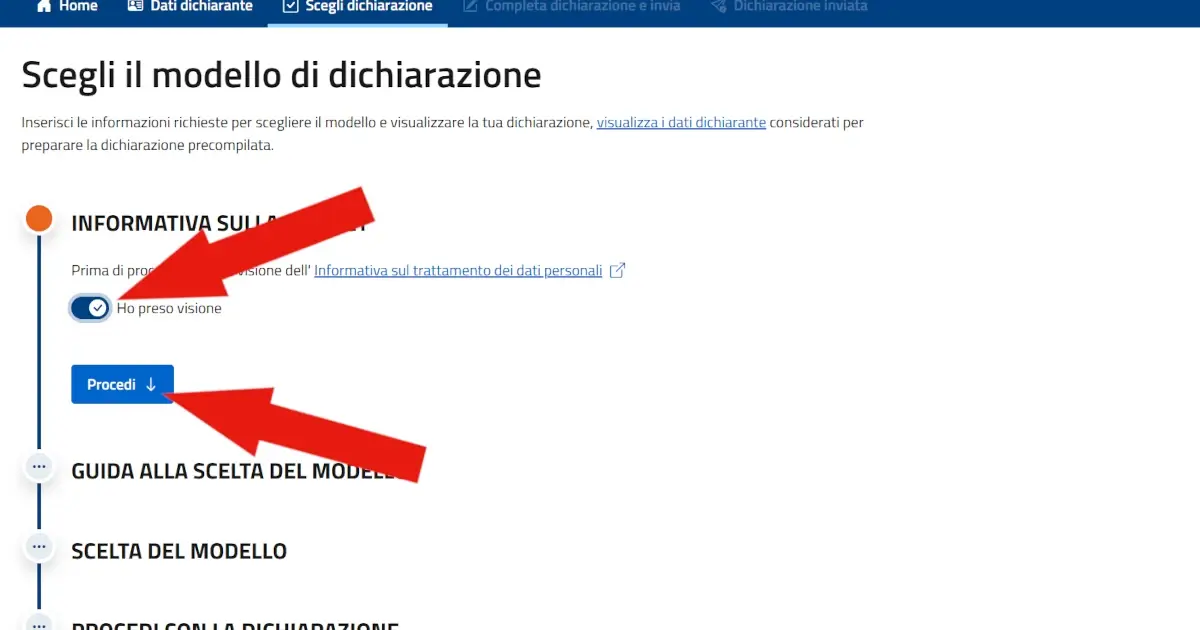The width and height of the screenshot is (1200, 630).
Task: Click the Ho preso visione label
Action: click(169, 308)
